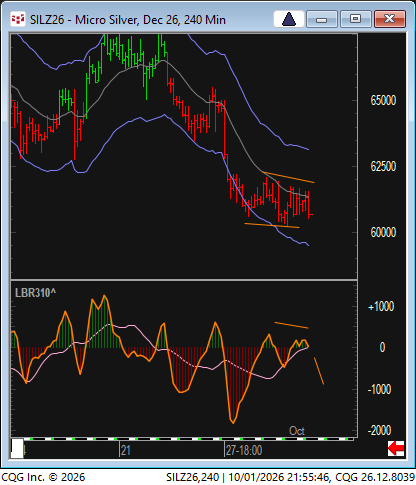
Task: Click the dark triangle title bar button
Action: click(289, 19)
